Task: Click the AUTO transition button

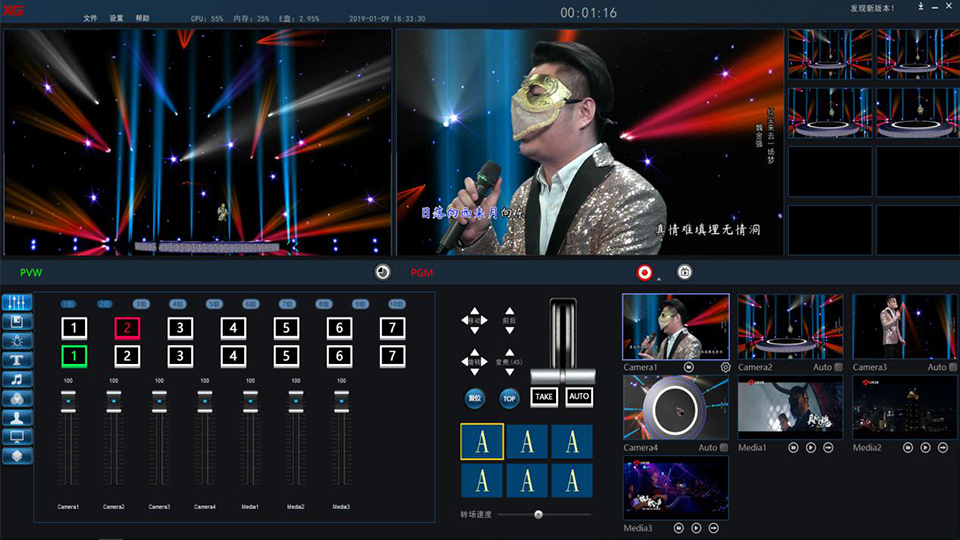Action: click(x=579, y=396)
